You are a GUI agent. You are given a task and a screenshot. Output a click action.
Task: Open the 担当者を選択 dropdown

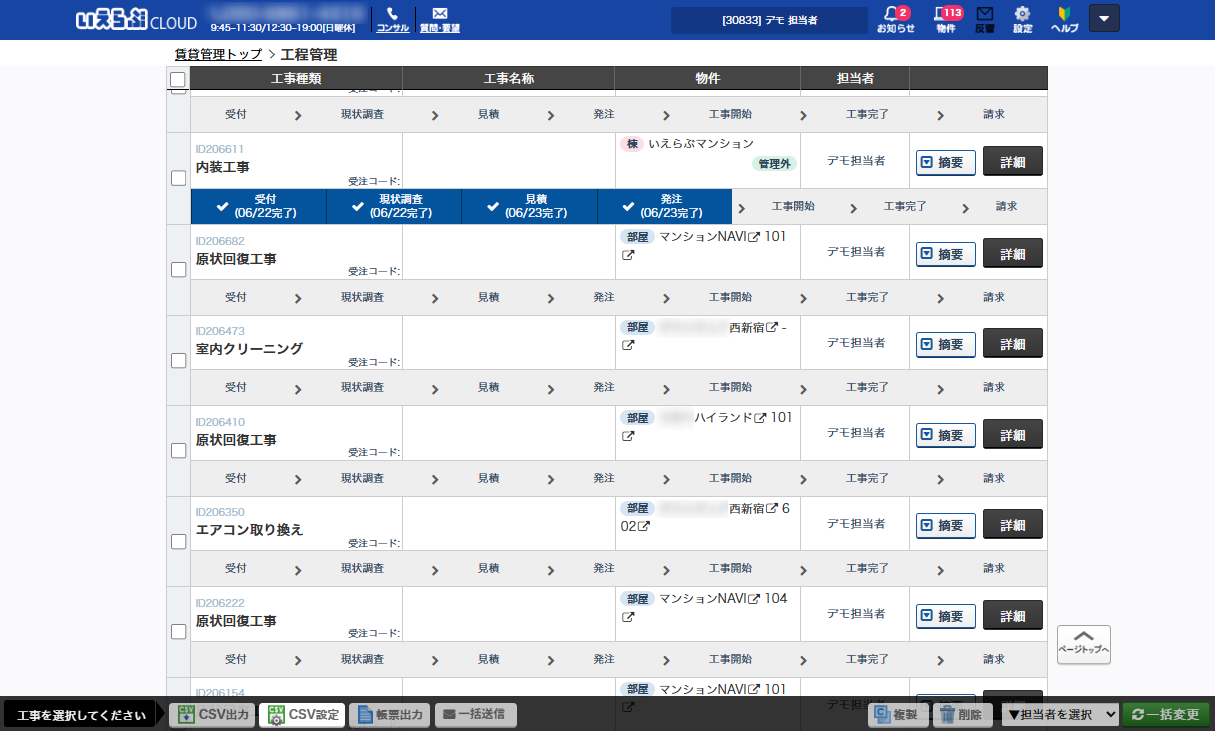tap(1060, 714)
